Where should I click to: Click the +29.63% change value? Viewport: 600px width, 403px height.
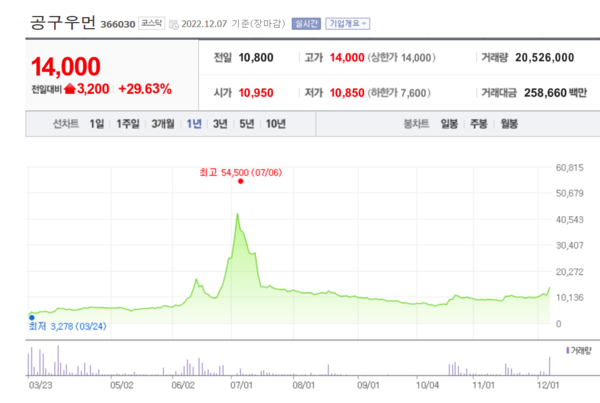click(145, 89)
